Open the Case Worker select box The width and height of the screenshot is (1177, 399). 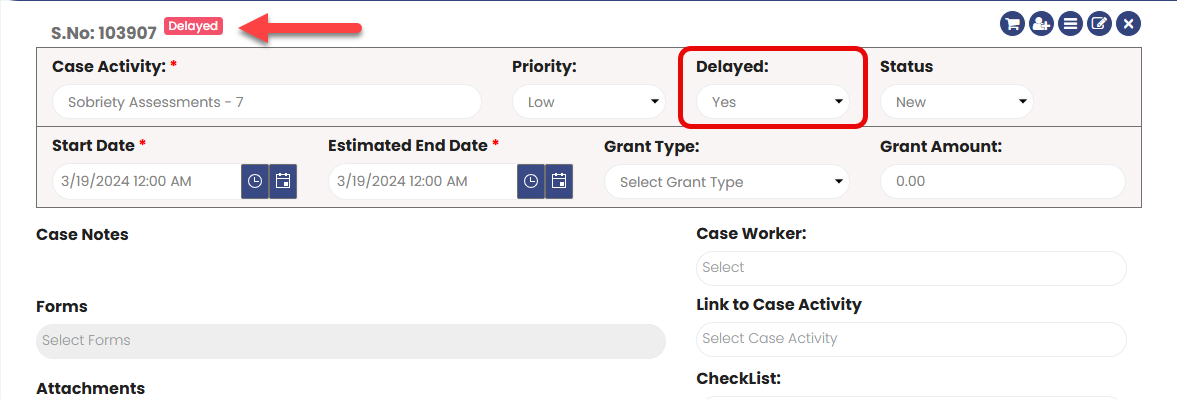(x=911, y=268)
